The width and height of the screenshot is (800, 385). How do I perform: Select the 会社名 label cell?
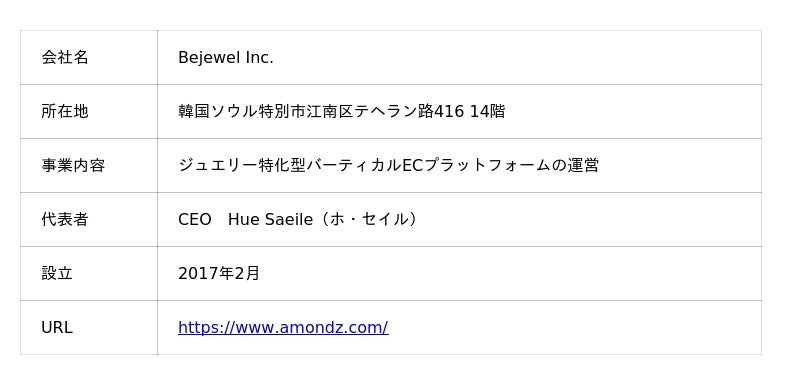coord(89,58)
